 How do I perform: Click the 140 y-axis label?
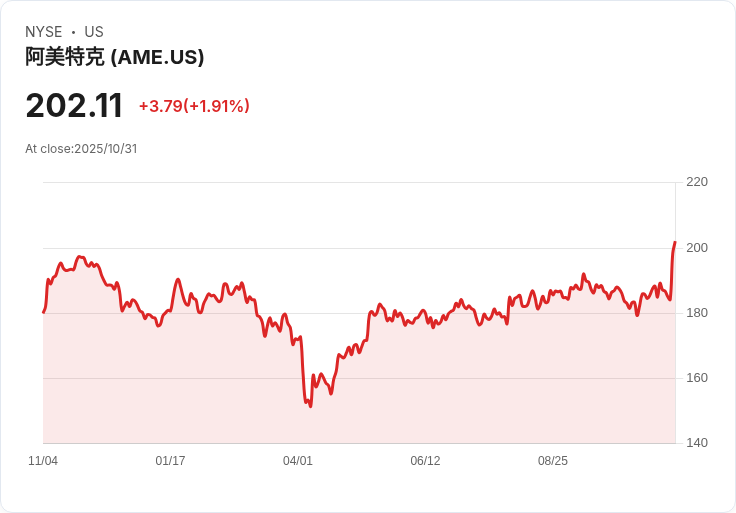tap(697, 443)
